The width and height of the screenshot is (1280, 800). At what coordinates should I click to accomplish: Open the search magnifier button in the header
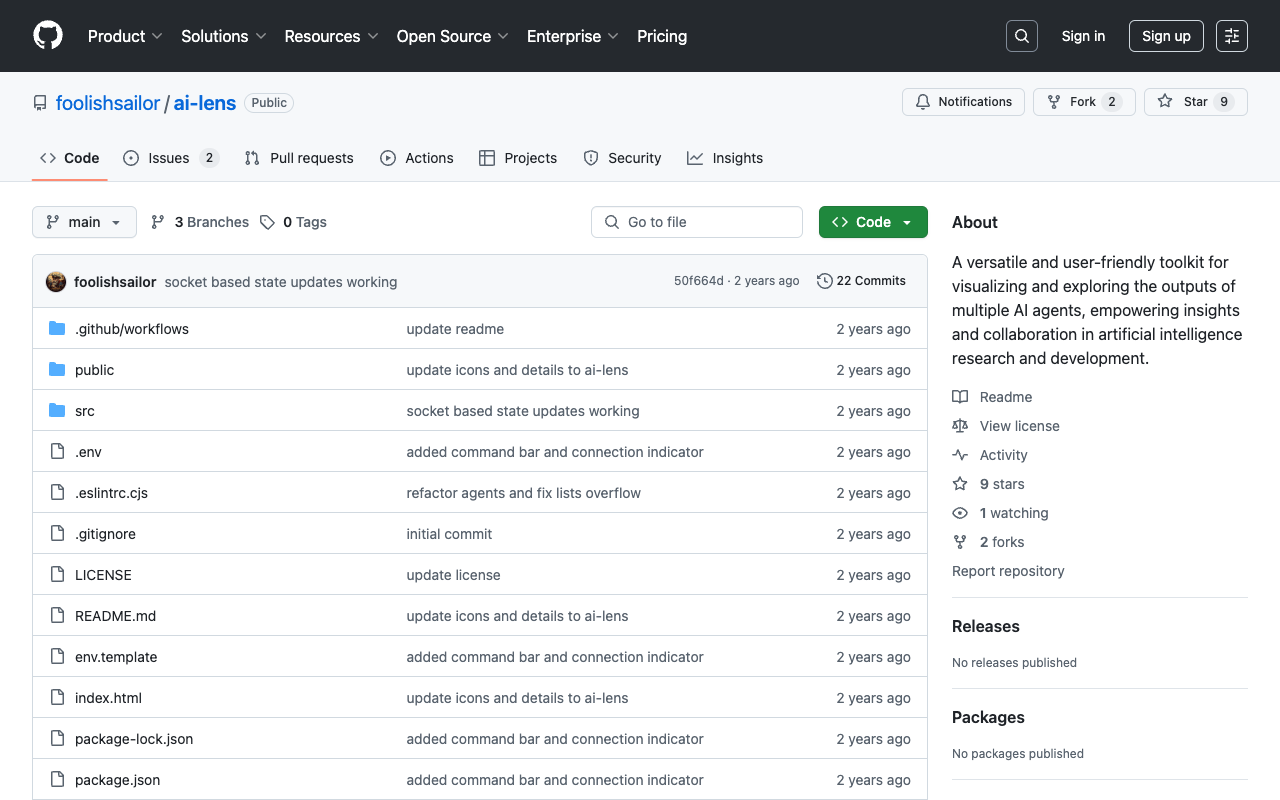[x=1022, y=36]
